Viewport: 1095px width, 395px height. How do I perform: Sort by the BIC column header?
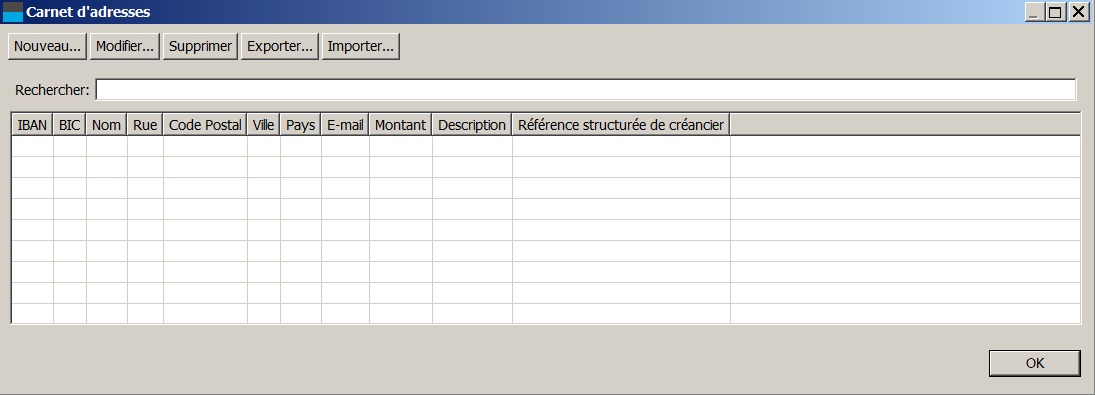tap(70, 125)
